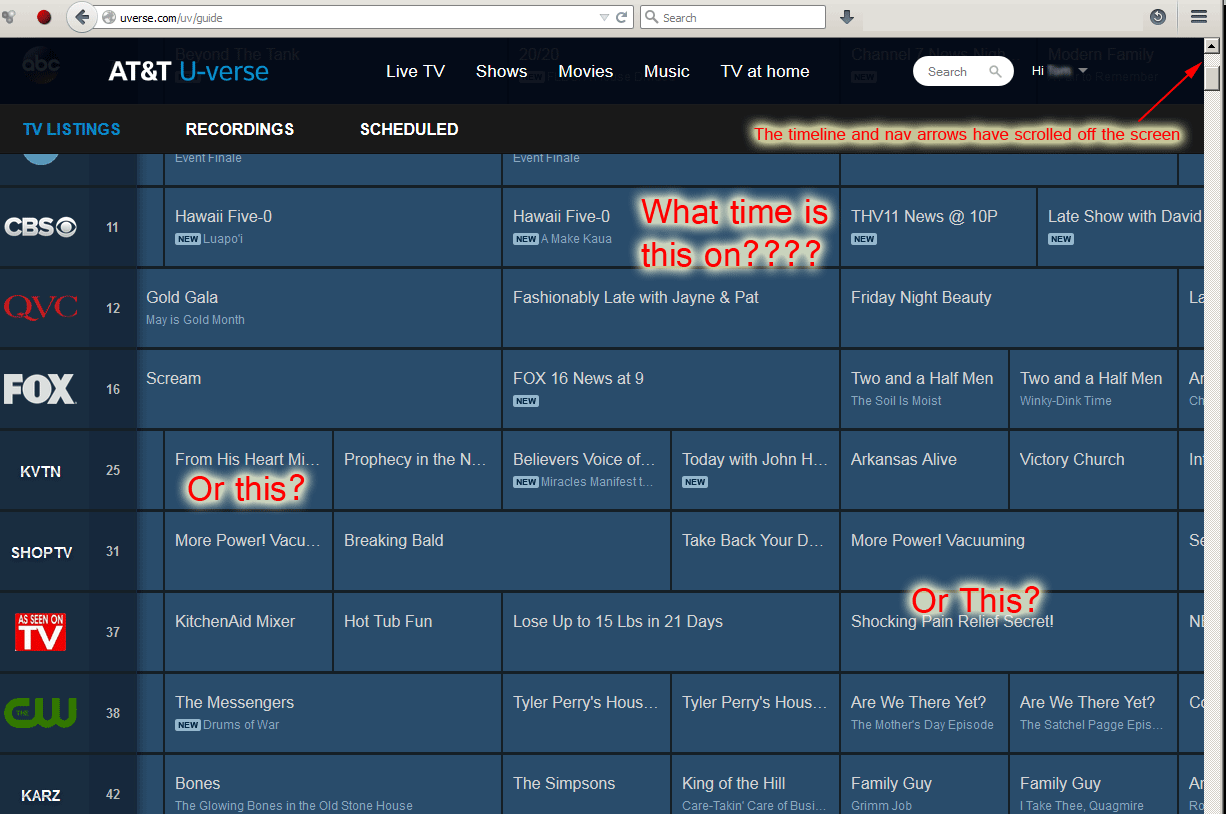Click the CW channel logo

pyautogui.click(x=40, y=713)
